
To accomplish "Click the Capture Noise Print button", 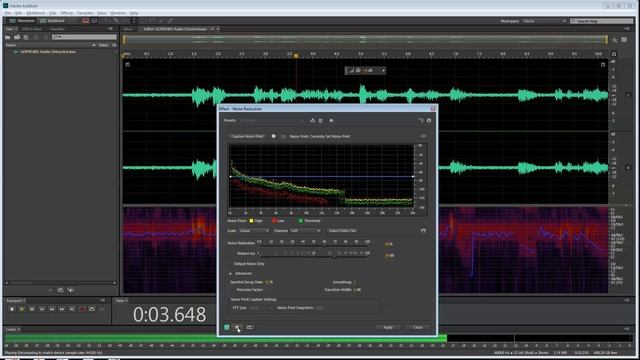I will click(x=247, y=136).
